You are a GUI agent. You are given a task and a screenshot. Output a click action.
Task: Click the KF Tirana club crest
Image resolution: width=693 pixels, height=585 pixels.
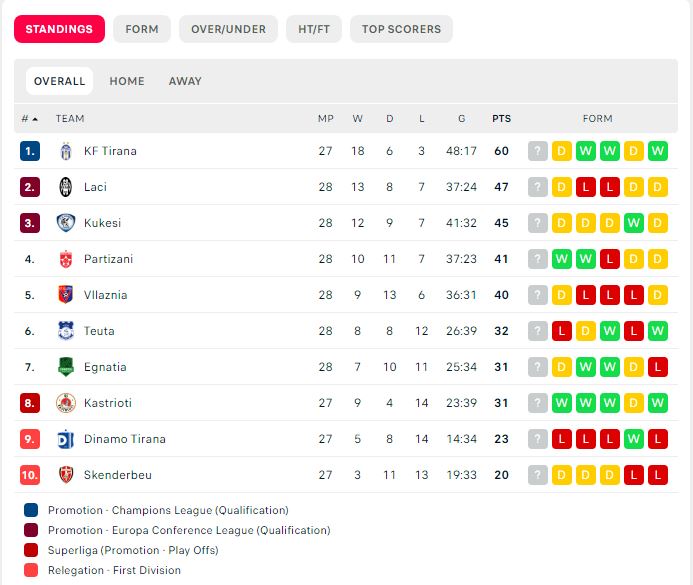click(x=66, y=151)
